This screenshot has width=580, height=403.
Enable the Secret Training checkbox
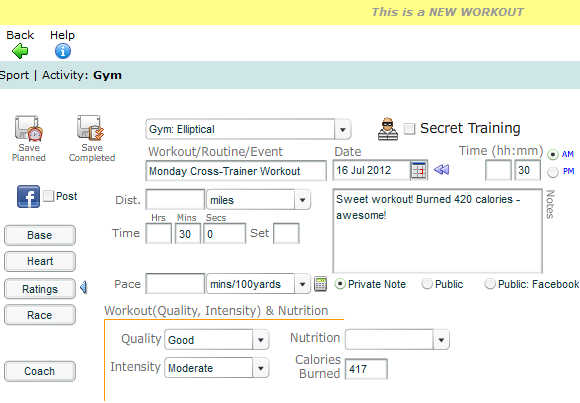click(x=409, y=129)
